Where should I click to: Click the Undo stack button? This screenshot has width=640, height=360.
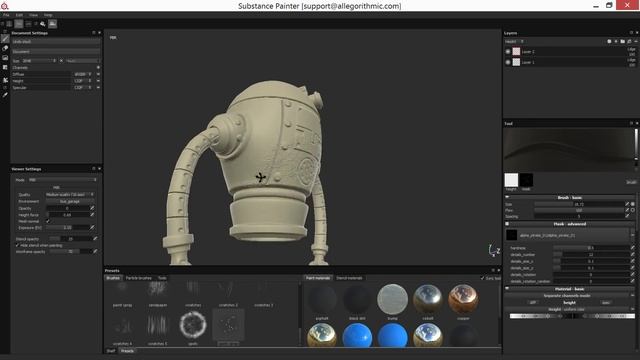[56, 42]
